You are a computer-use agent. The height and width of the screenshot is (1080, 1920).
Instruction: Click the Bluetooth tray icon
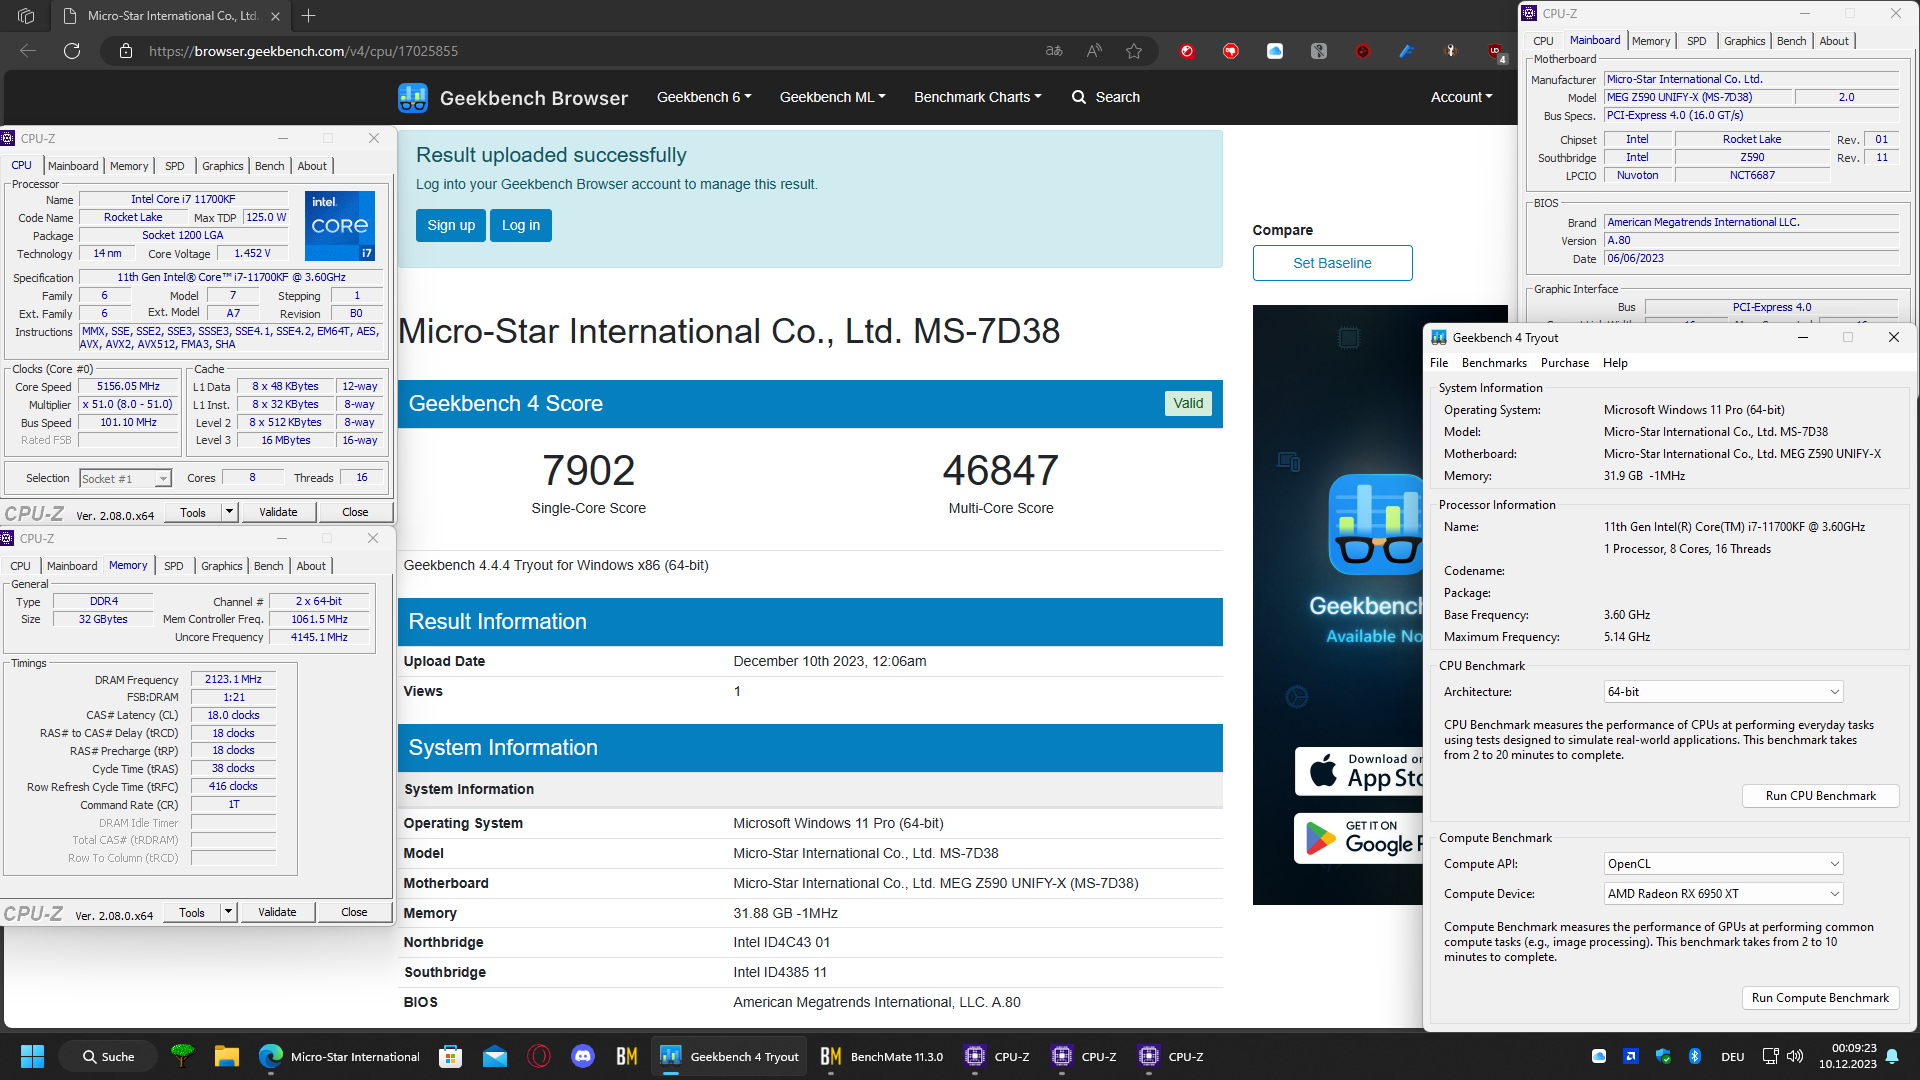[1695, 1056]
